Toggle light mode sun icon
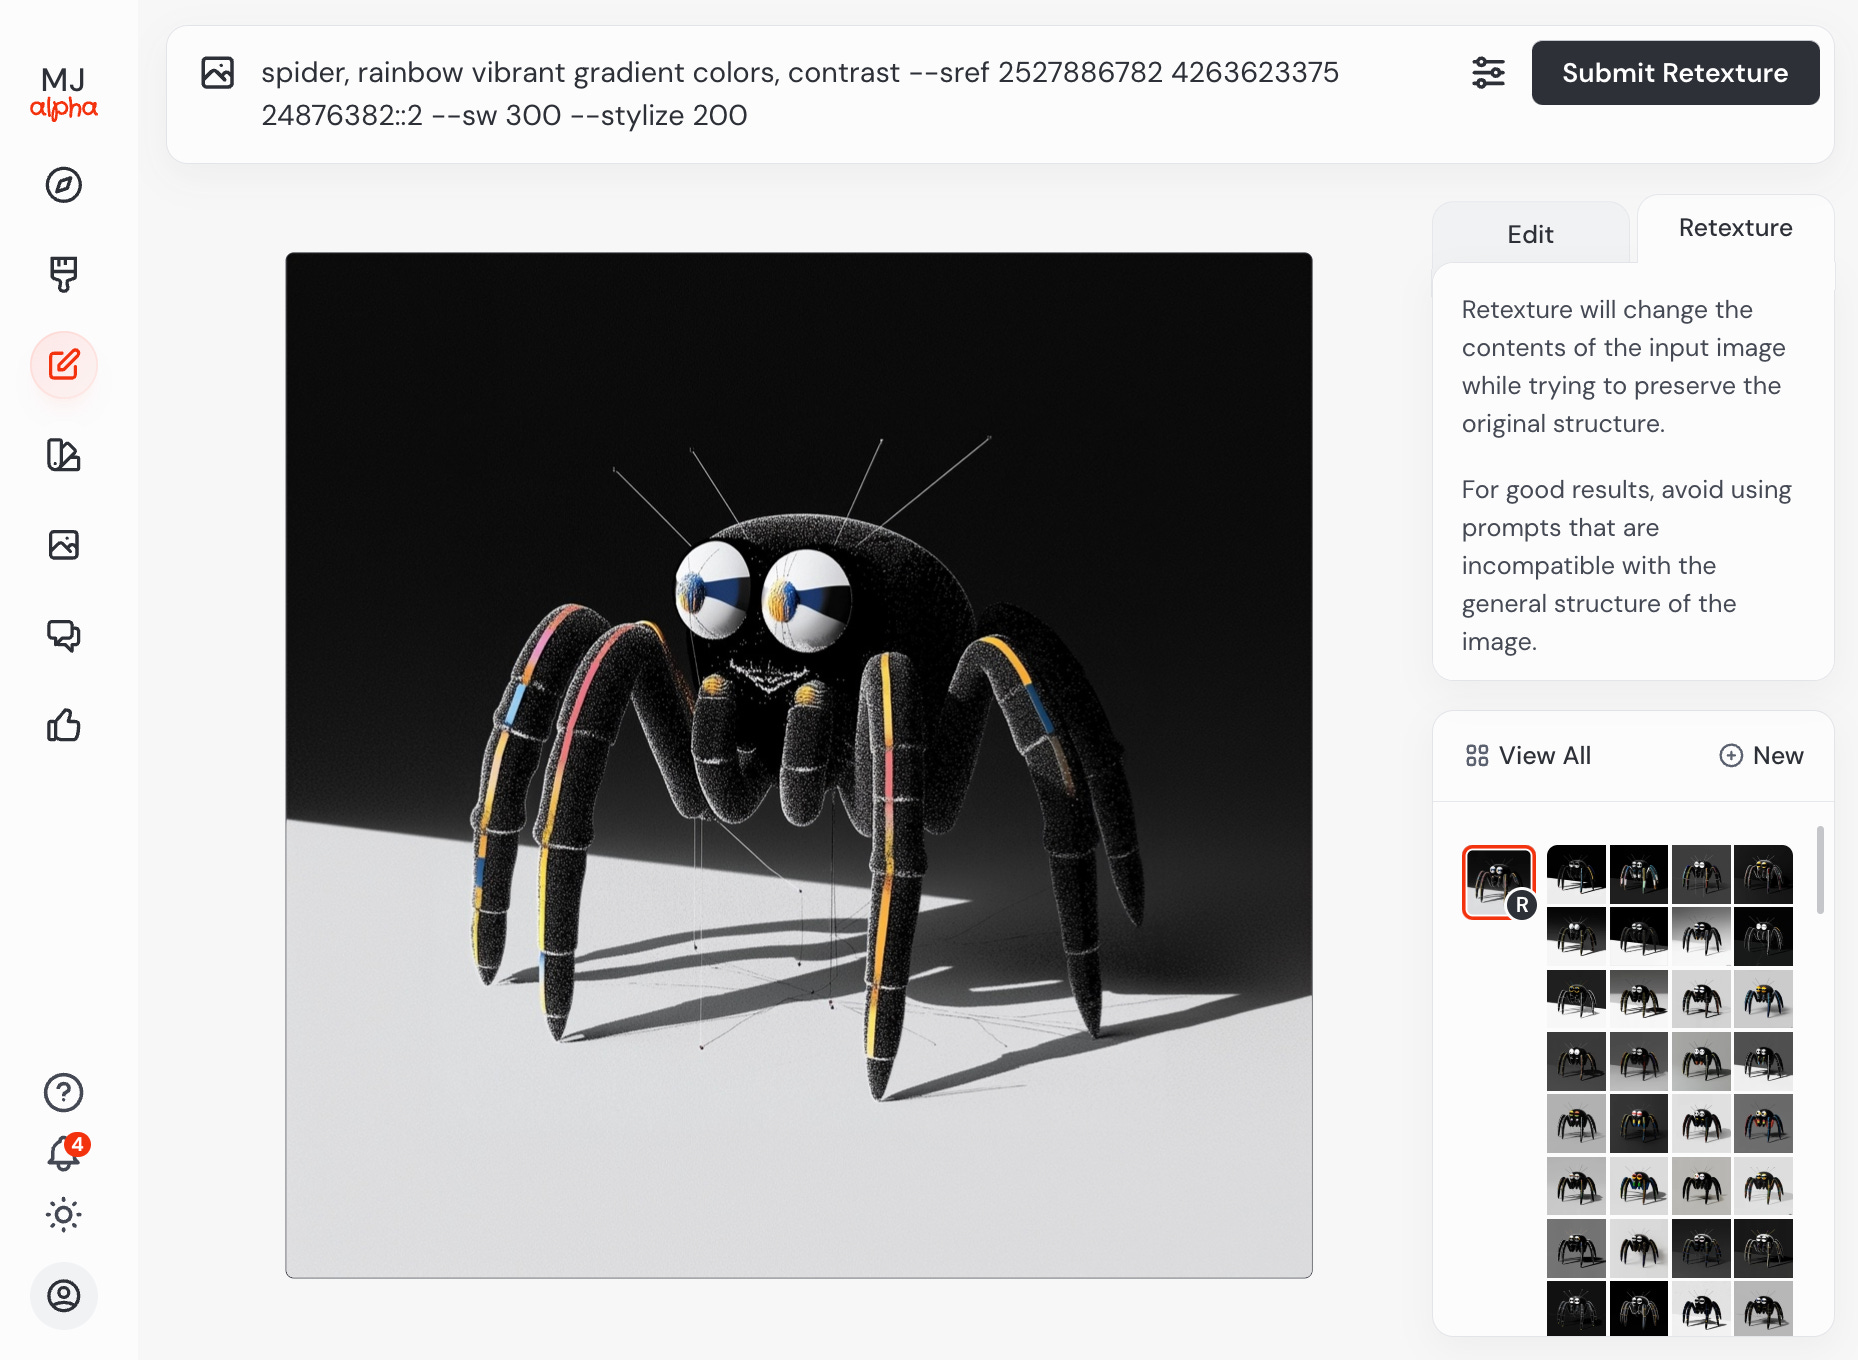The width and height of the screenshot is (1858, 1360). click(64, 1215)
